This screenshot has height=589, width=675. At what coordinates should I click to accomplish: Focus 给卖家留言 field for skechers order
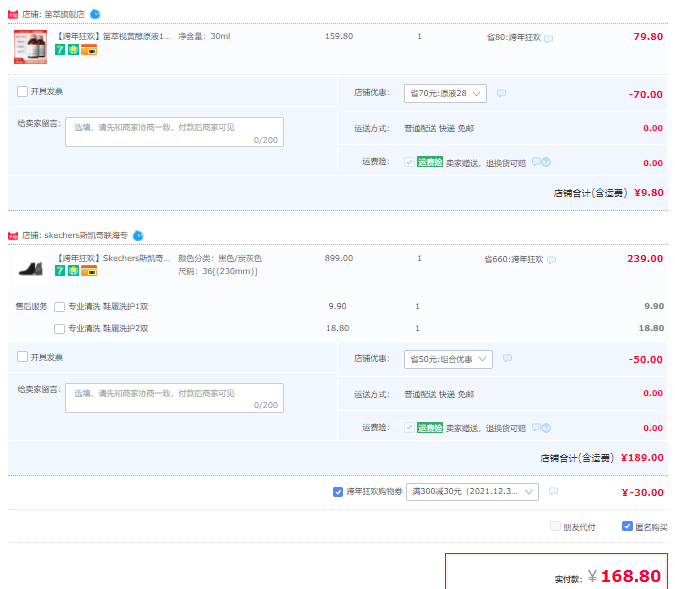tap(174, 398)
